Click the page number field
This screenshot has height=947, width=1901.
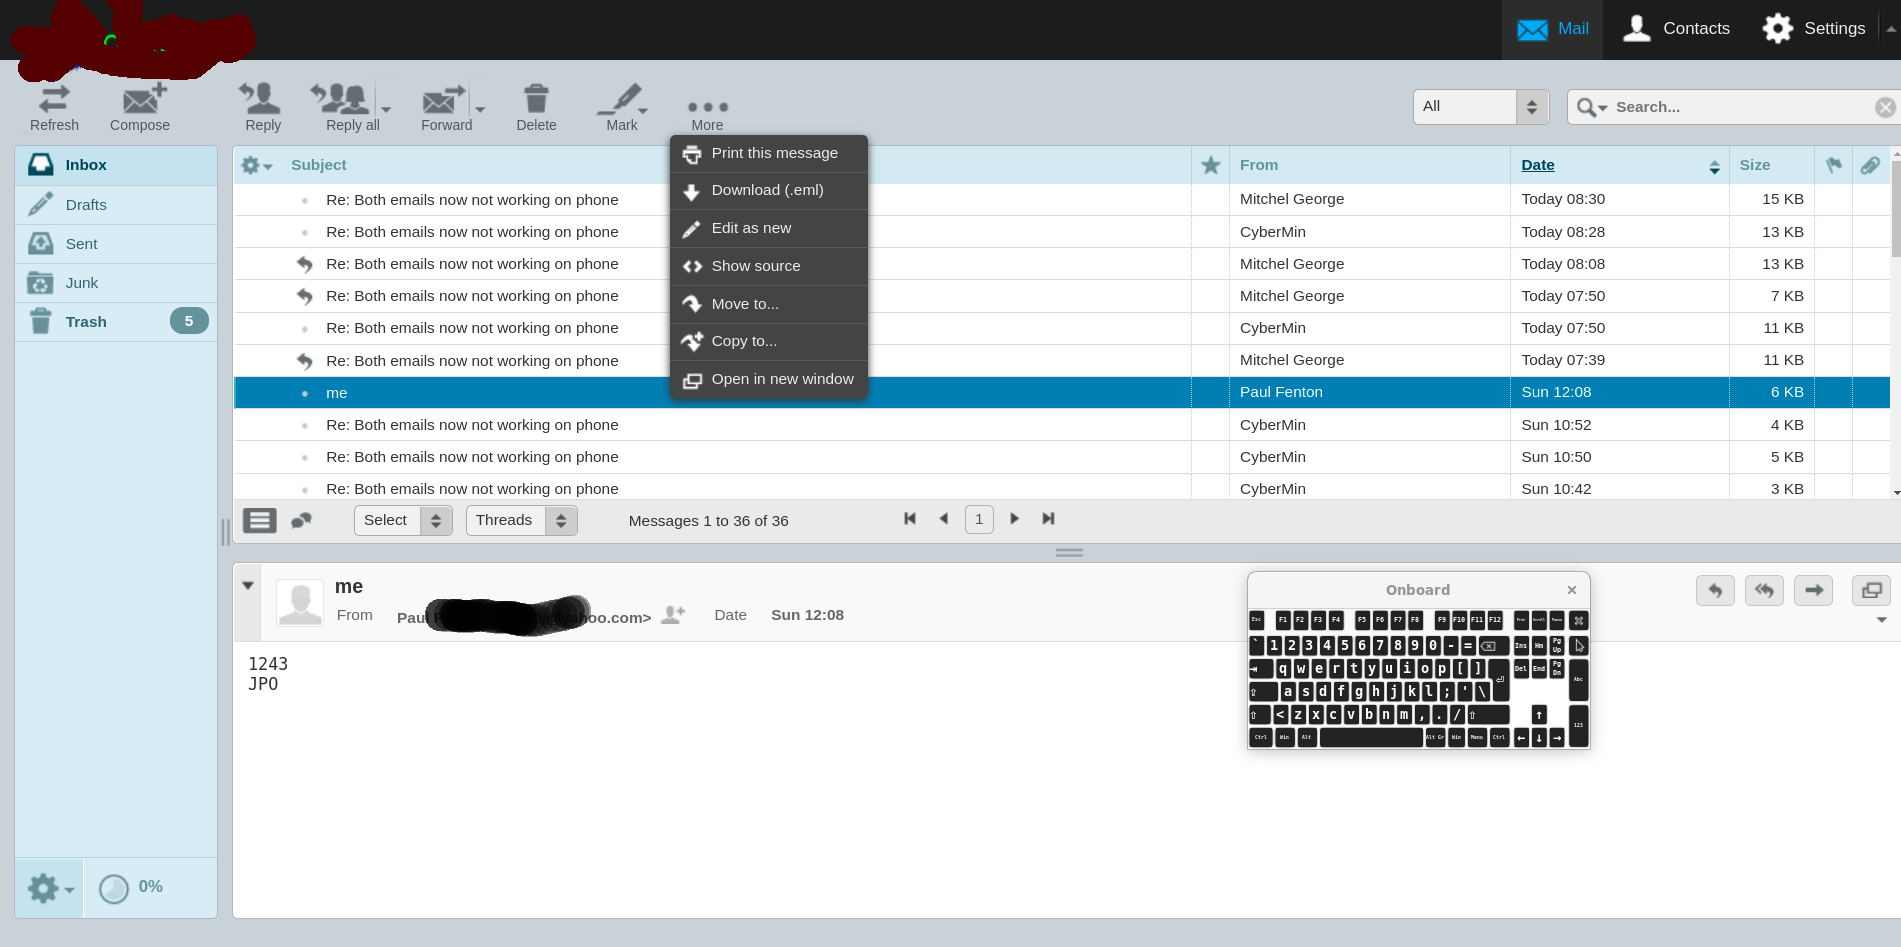(979, 519)
